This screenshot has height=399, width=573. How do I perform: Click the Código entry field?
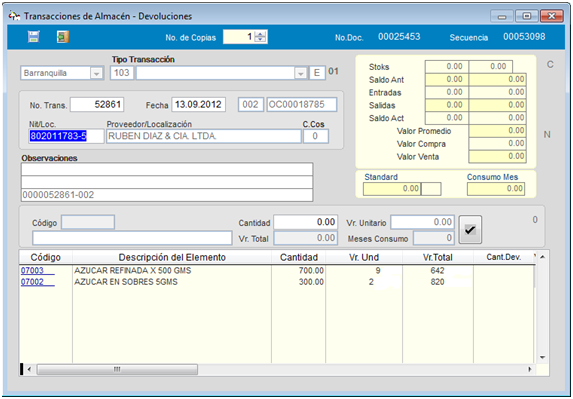[x=88, y=223]
